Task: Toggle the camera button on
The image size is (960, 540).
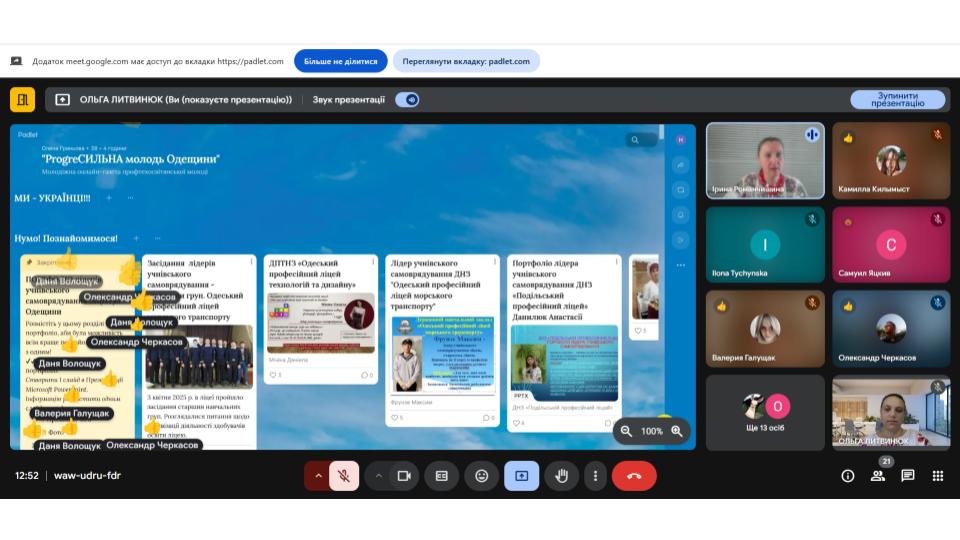Action: tap(404, 476)
